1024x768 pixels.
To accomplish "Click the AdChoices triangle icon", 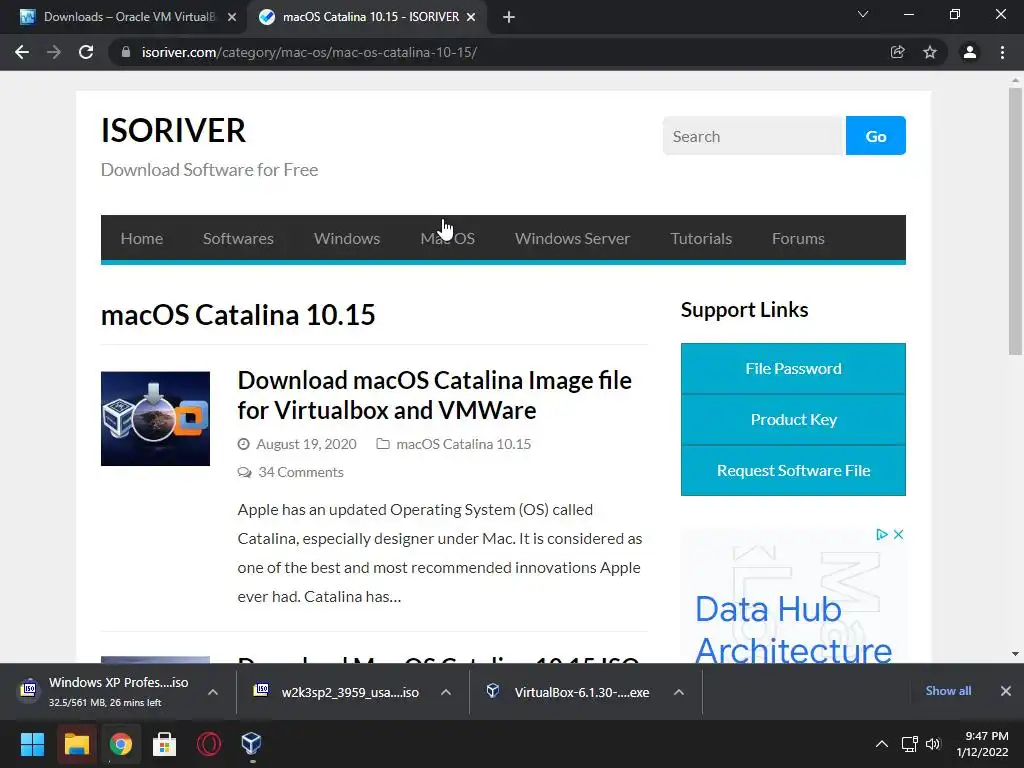I will (x=882, y=534).
